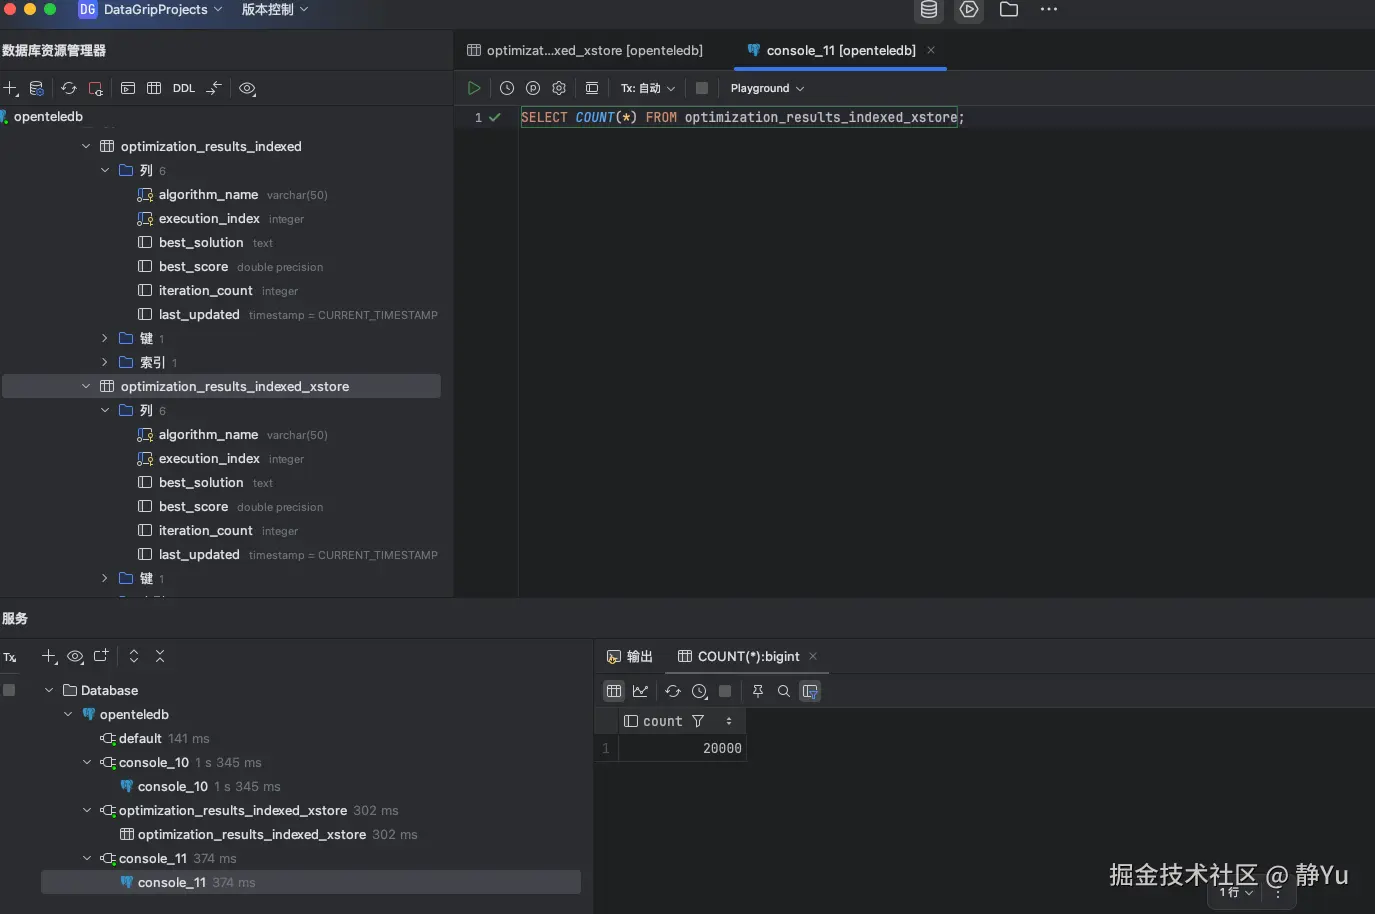
Task: Pin the result tab
Action: [758, 691]
